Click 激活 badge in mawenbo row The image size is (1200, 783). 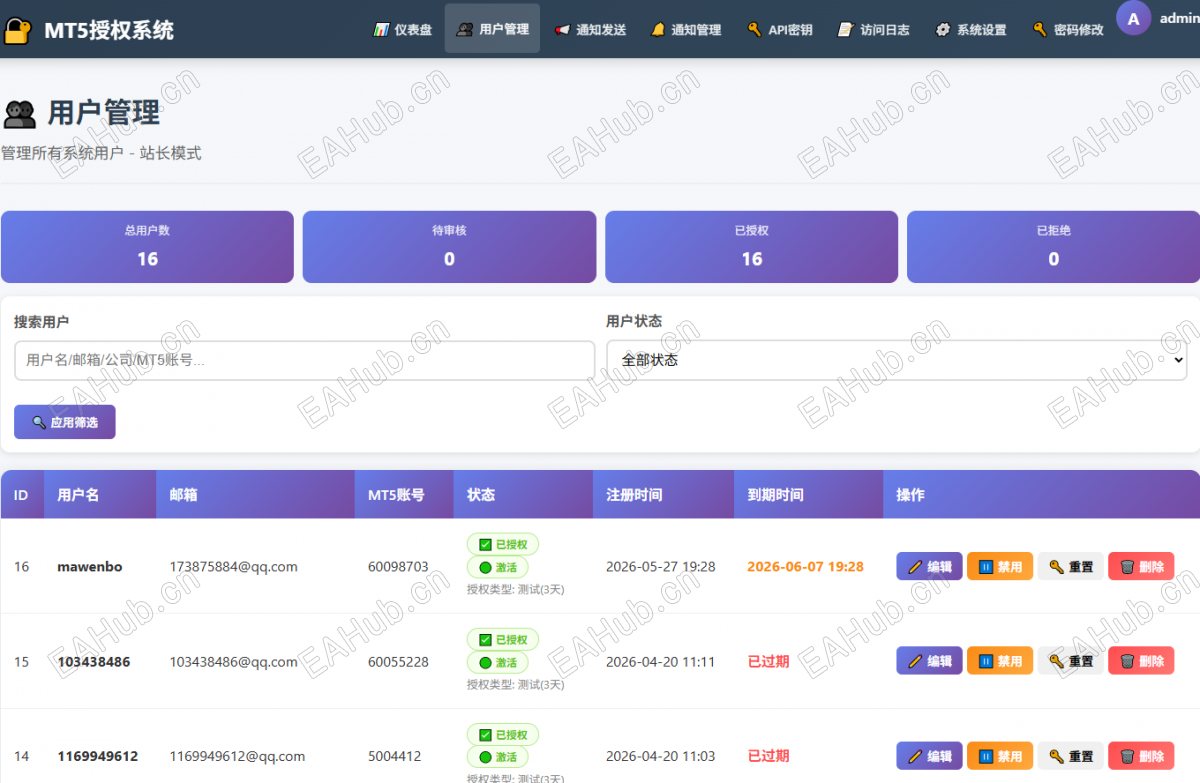497,567
